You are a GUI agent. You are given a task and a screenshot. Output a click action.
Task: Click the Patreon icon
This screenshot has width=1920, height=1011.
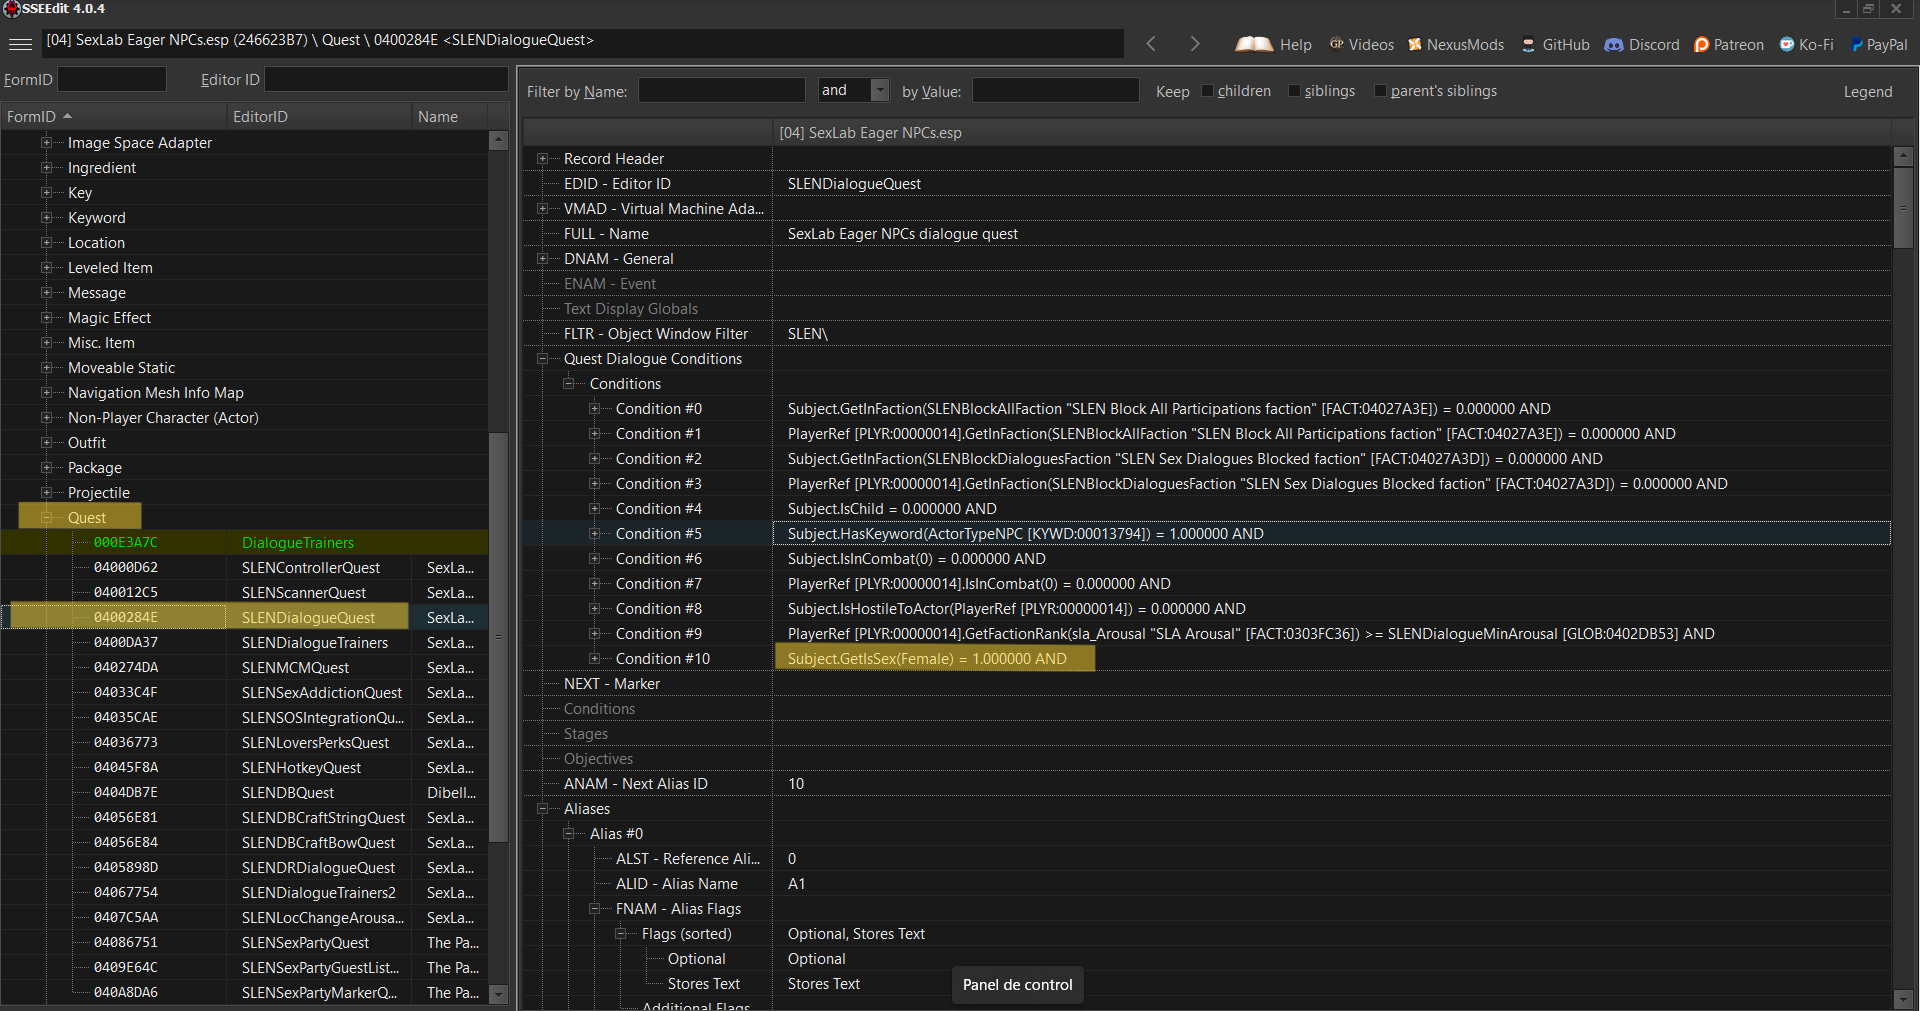point(1700,44)
